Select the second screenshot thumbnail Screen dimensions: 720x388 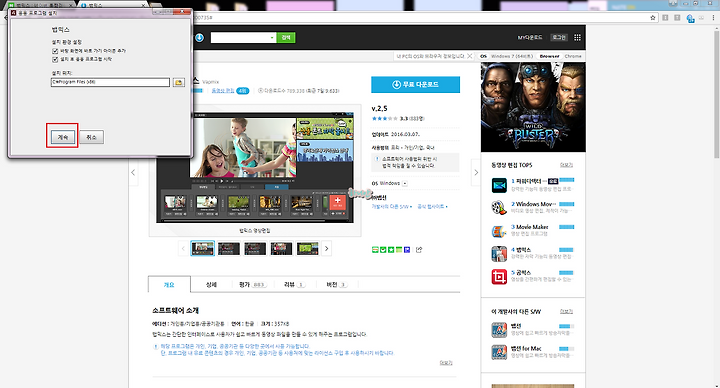pos(229,248)
